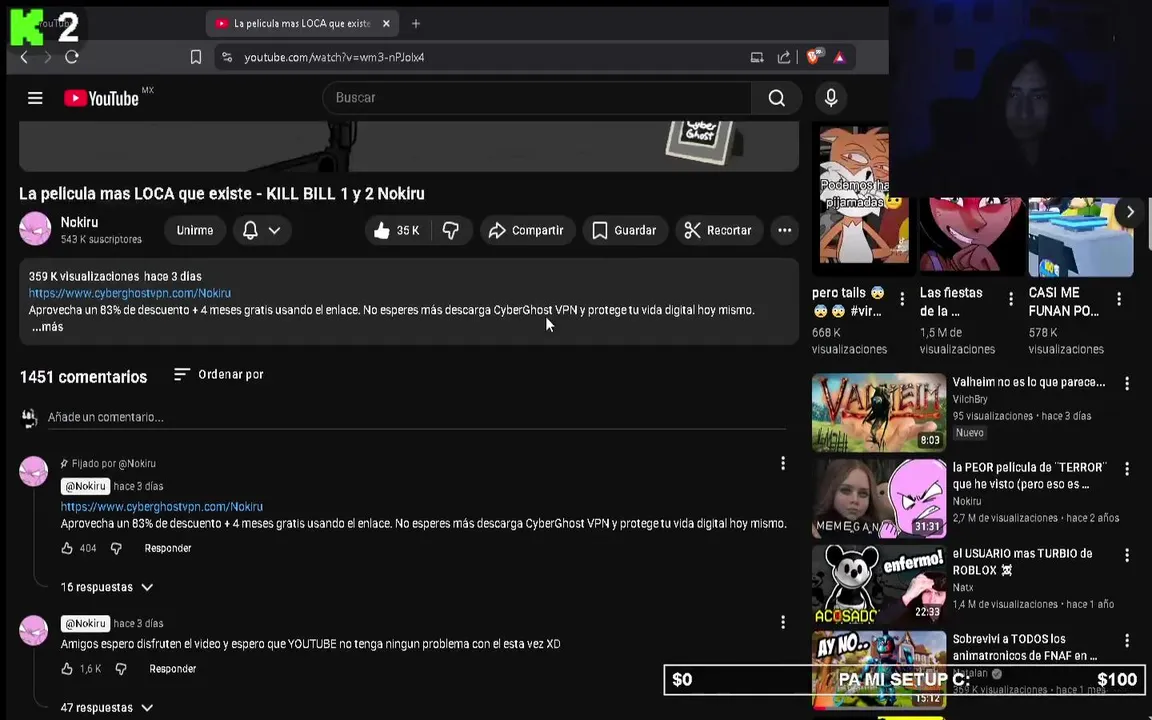Viewport: 1152px width, 720px height.
Task: Dislike the pinned CyberGhost comment
Action: point(116,548)
